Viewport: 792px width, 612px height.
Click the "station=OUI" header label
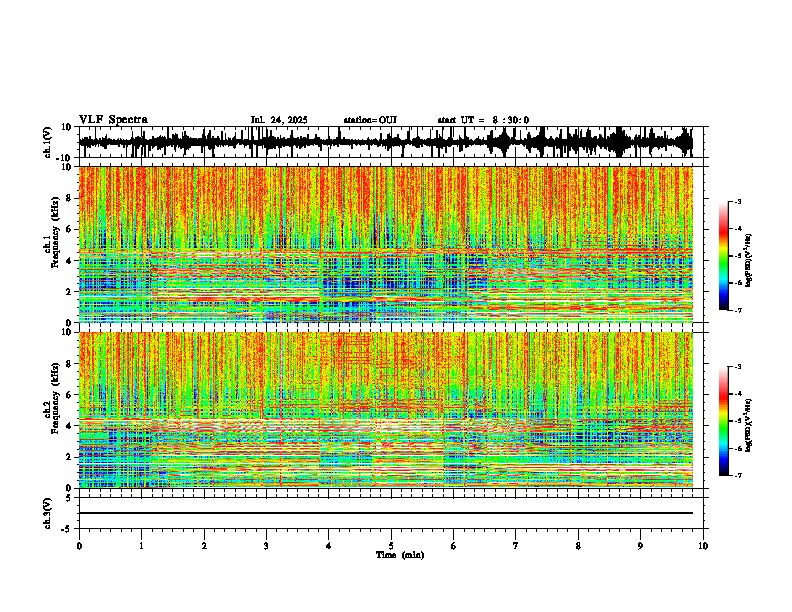coord(370,120)
